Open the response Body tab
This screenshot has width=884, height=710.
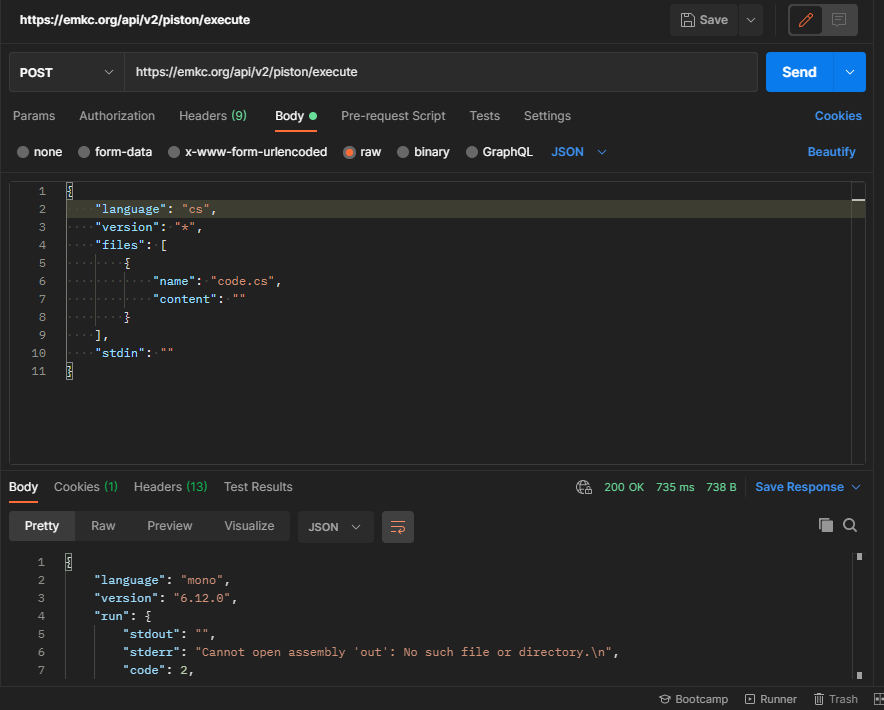point(23,487)
